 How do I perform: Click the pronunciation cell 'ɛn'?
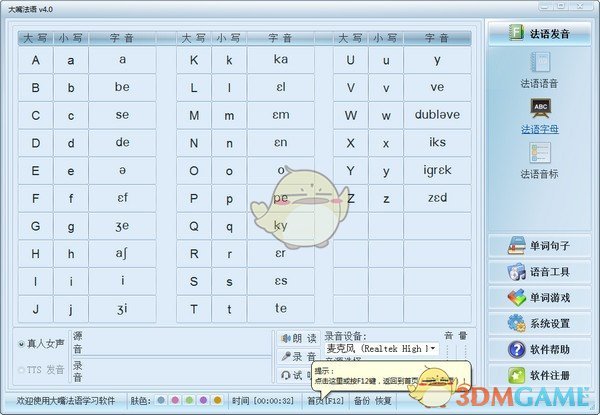281,143
